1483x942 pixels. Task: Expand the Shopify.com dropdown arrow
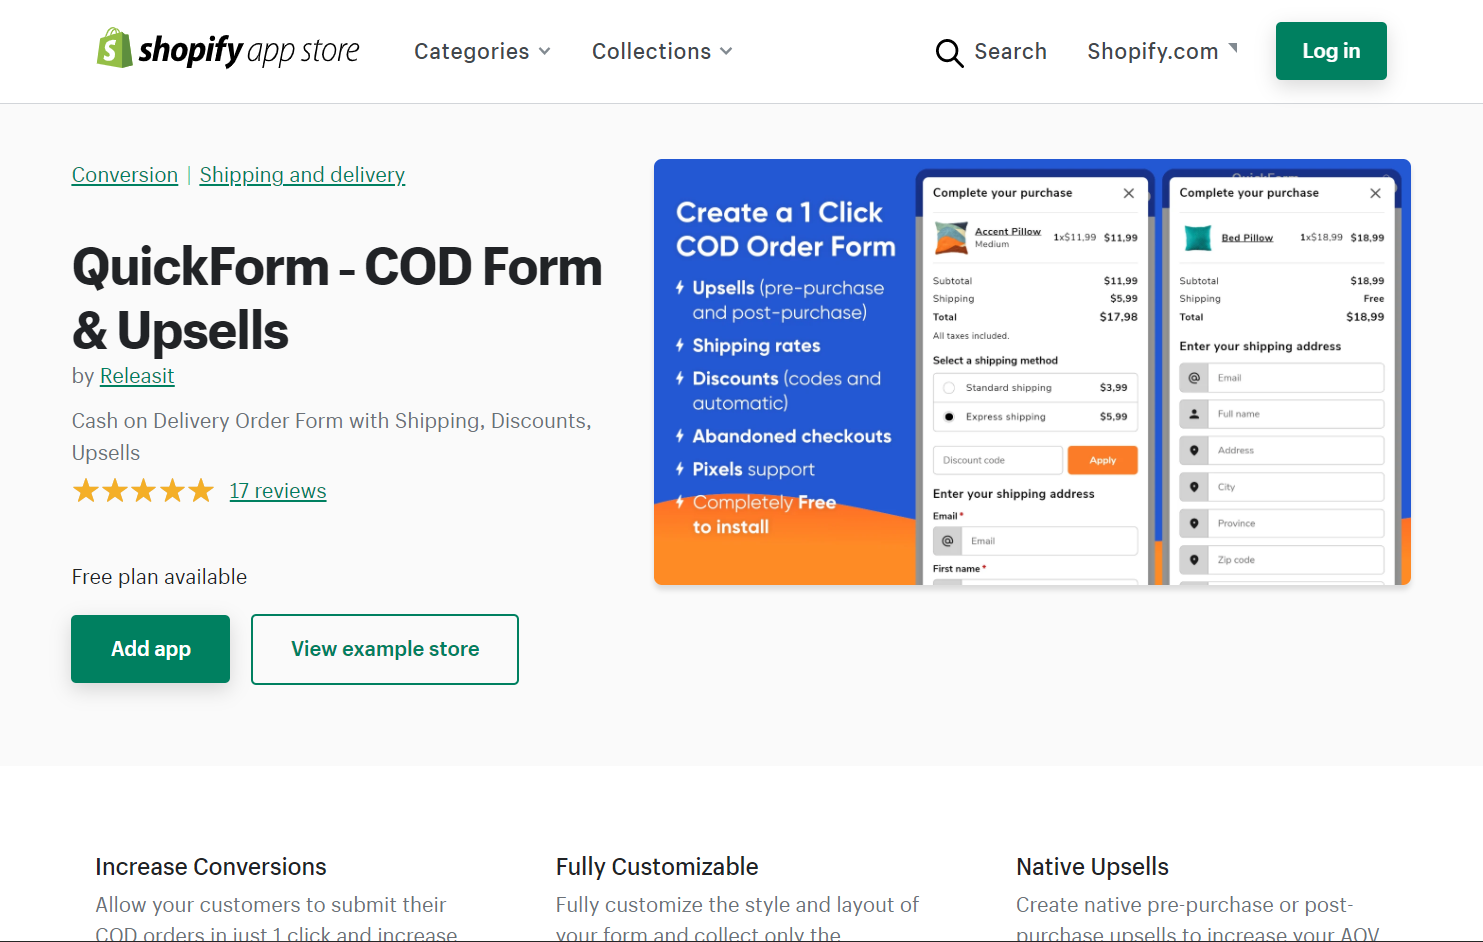(x=1234, y=44)
